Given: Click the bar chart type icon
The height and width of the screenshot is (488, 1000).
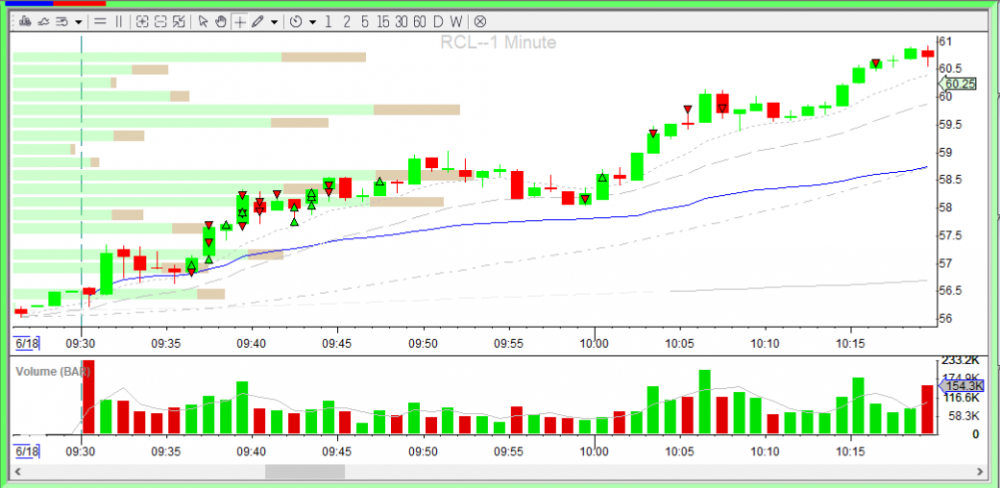Looking at the screenshot, I should coord(24,21).
